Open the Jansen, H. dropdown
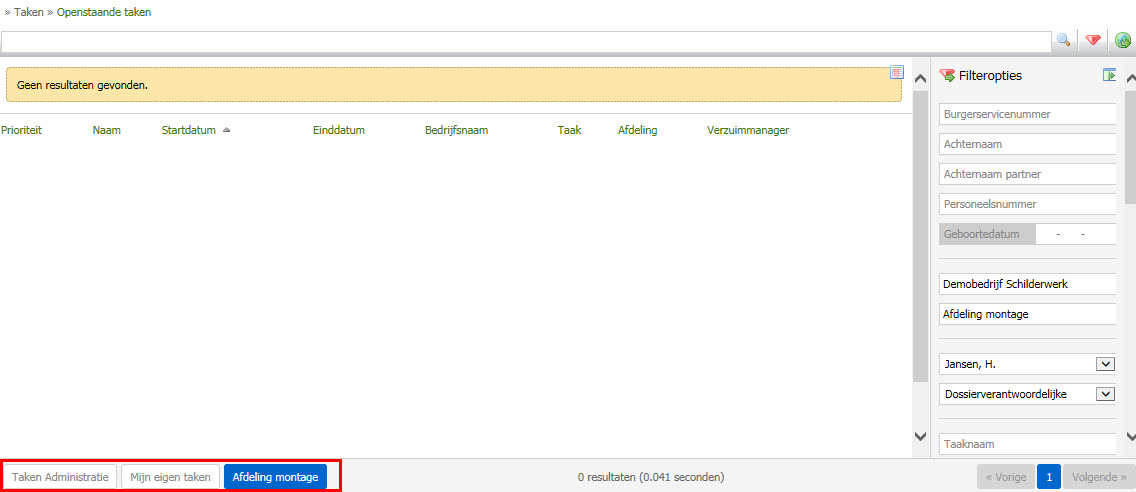 [1105, 364]
